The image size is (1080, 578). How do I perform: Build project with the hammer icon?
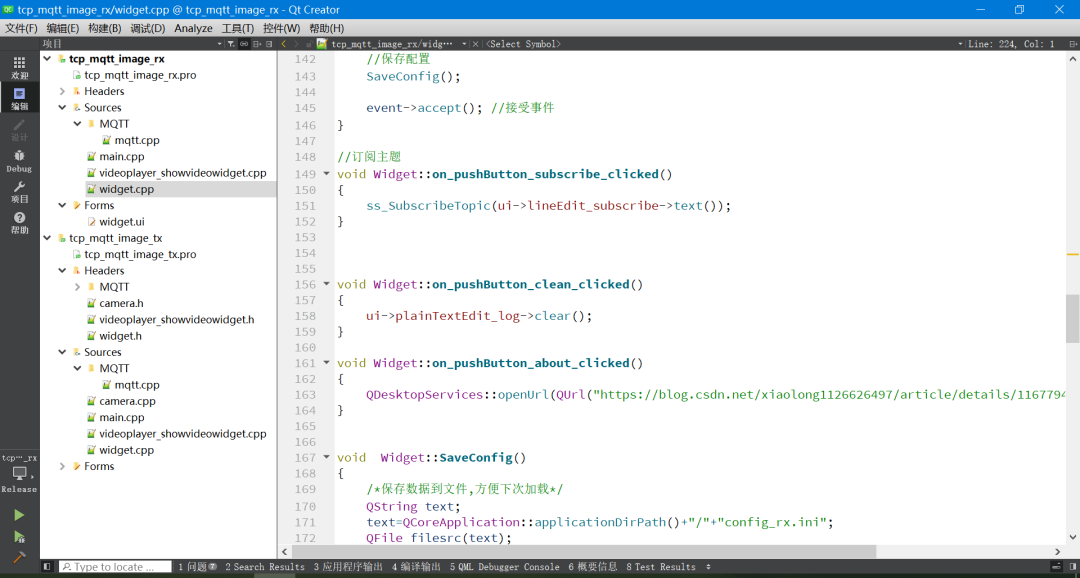click(19, 558)
